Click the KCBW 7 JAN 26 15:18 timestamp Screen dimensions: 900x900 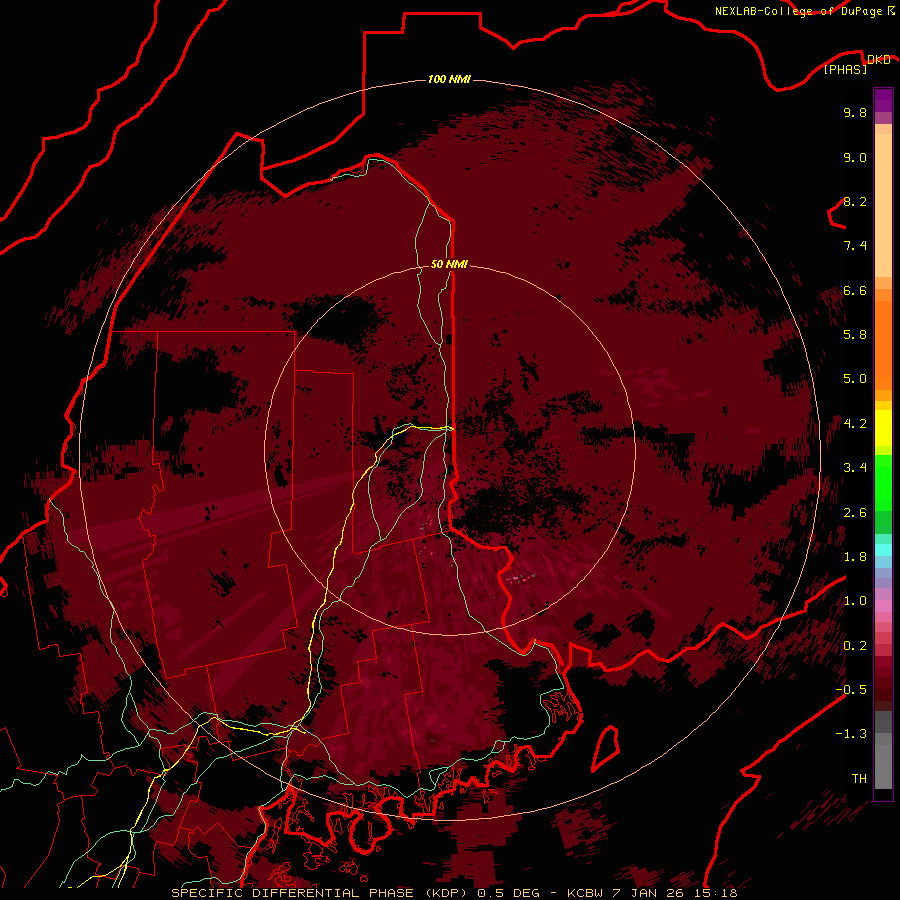(652, 893)
